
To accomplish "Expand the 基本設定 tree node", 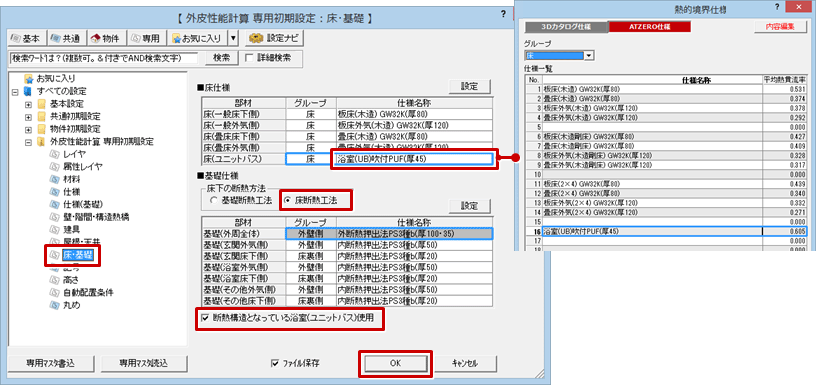I will (x=28, y=104).
